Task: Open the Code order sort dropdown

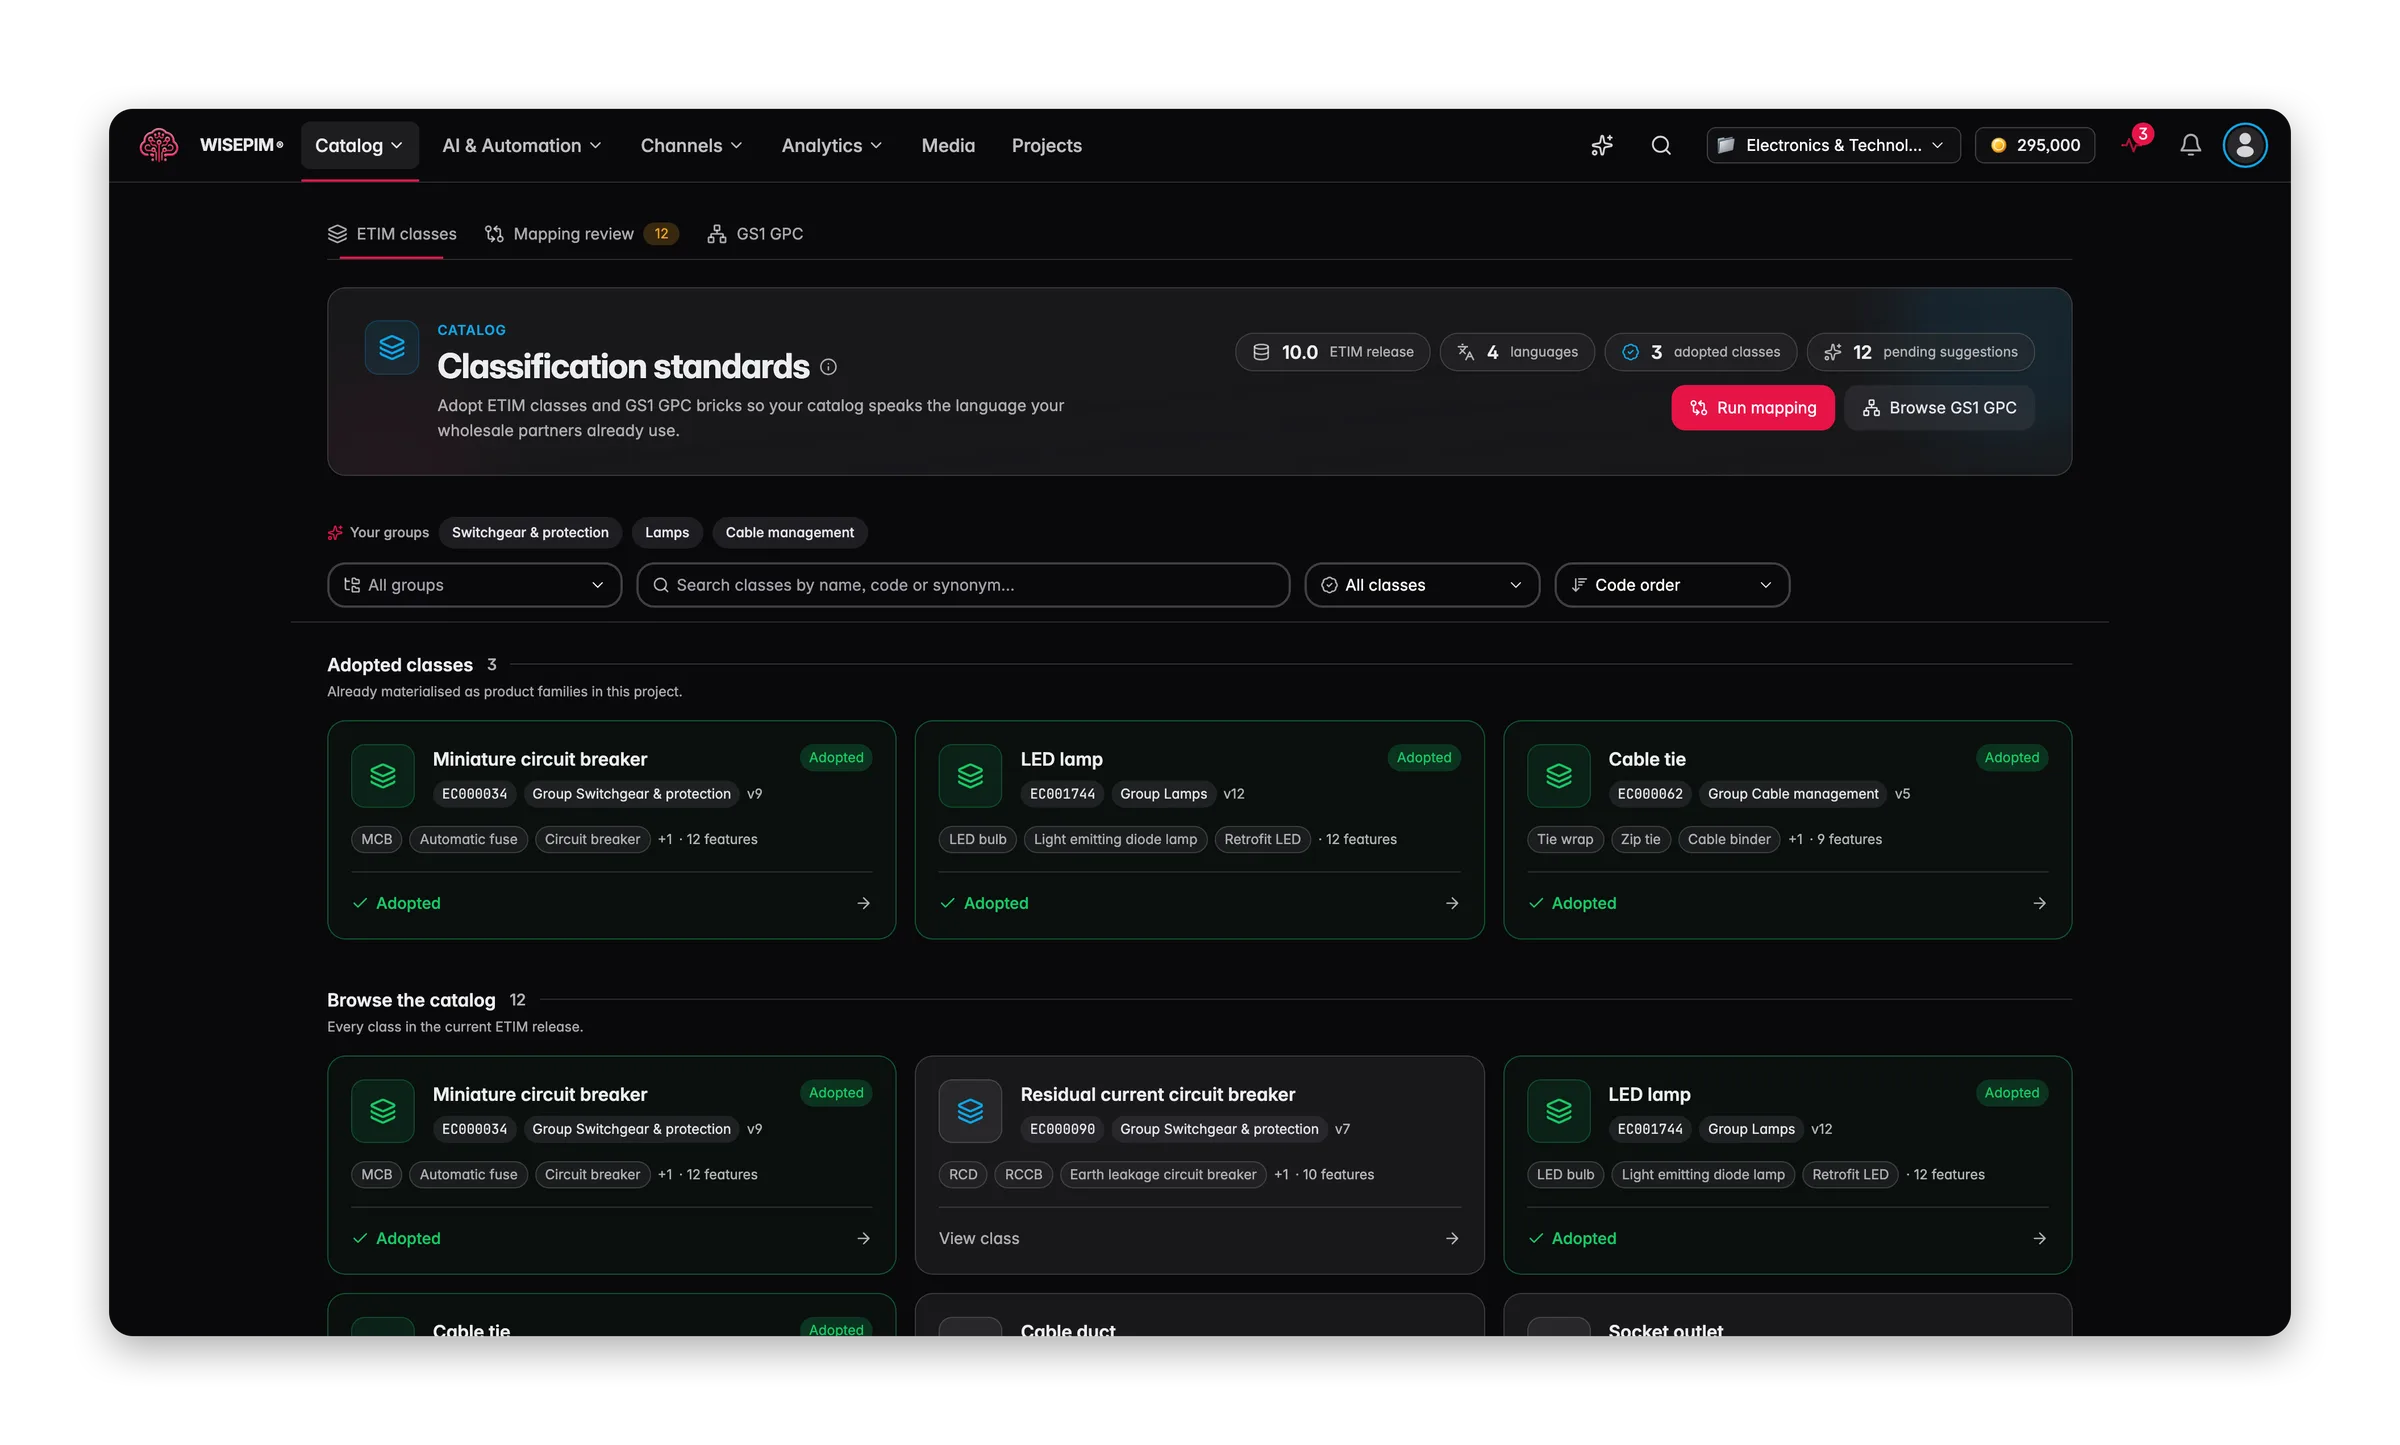Action: [x=1671, y=585]
